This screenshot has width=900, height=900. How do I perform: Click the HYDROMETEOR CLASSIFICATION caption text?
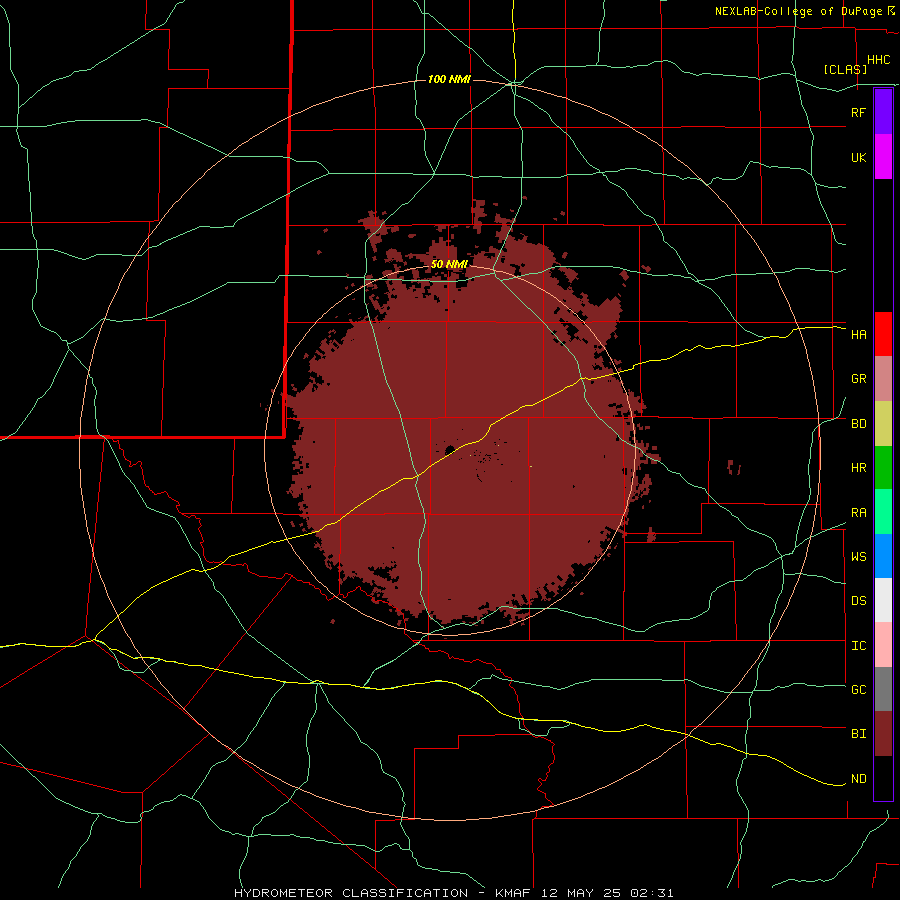351,893
